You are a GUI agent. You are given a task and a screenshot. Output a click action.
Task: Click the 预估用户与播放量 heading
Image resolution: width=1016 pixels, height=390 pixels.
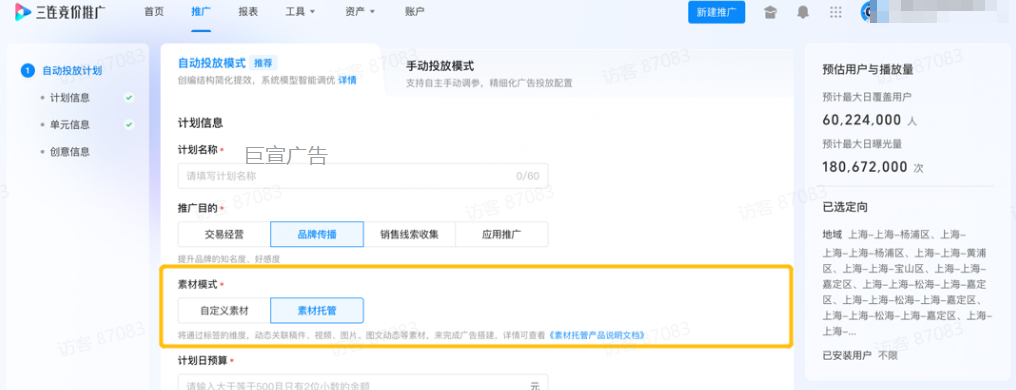868,69
